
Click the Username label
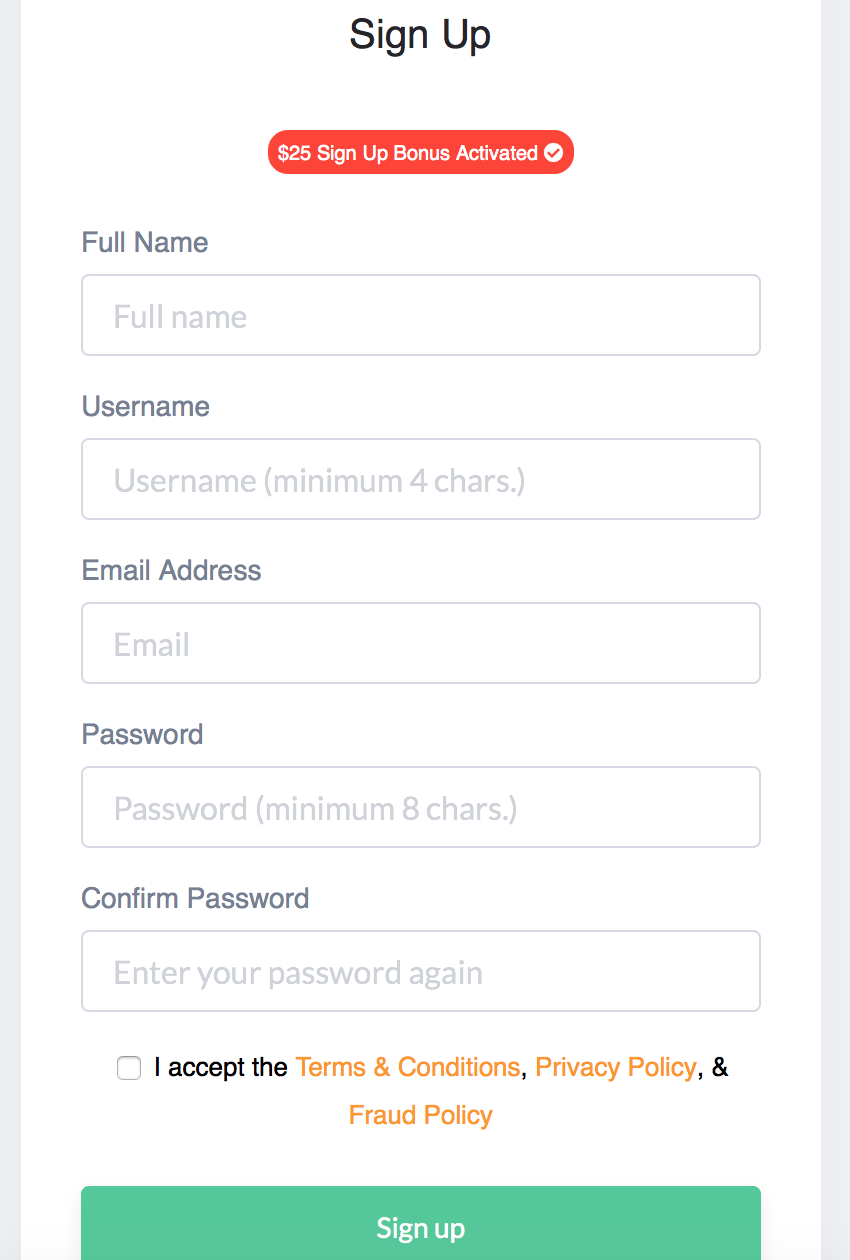pos(146,406)
